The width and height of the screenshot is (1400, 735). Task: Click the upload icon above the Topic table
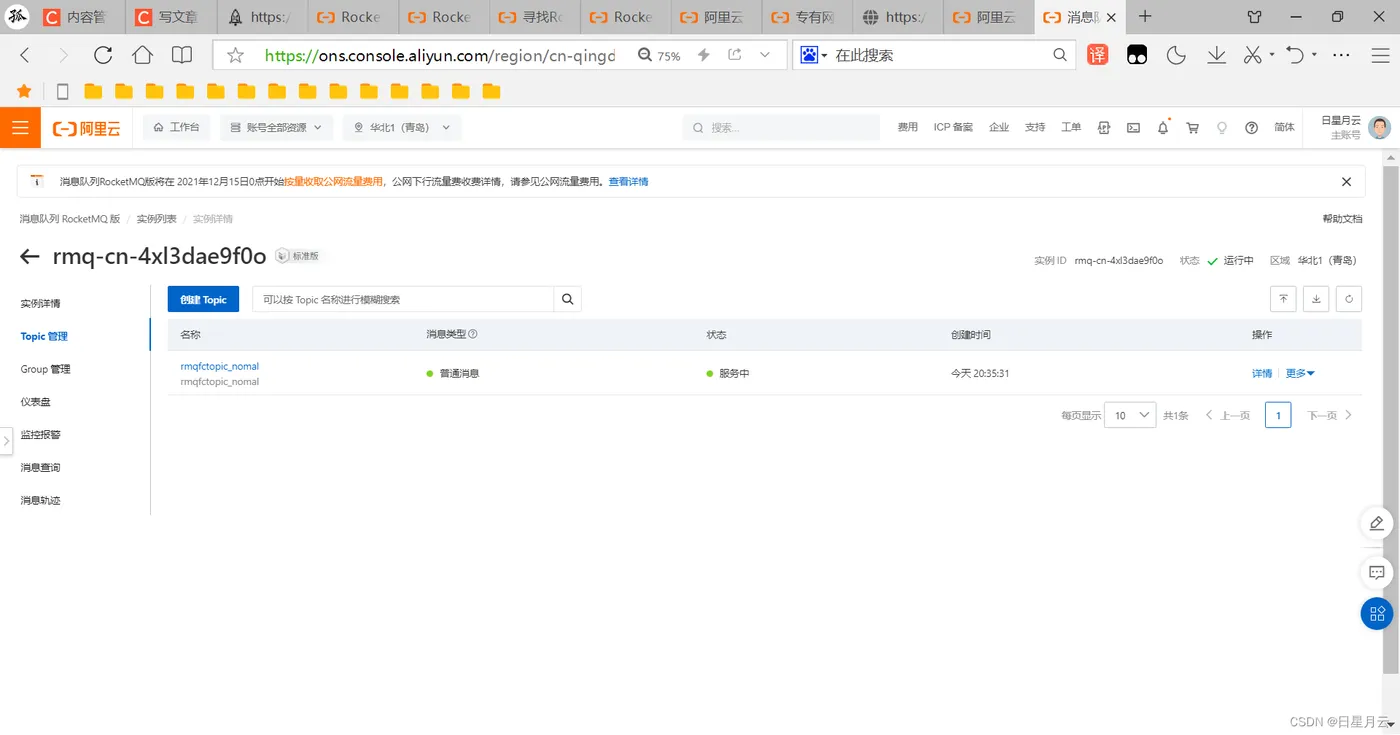coord(1283,299)
